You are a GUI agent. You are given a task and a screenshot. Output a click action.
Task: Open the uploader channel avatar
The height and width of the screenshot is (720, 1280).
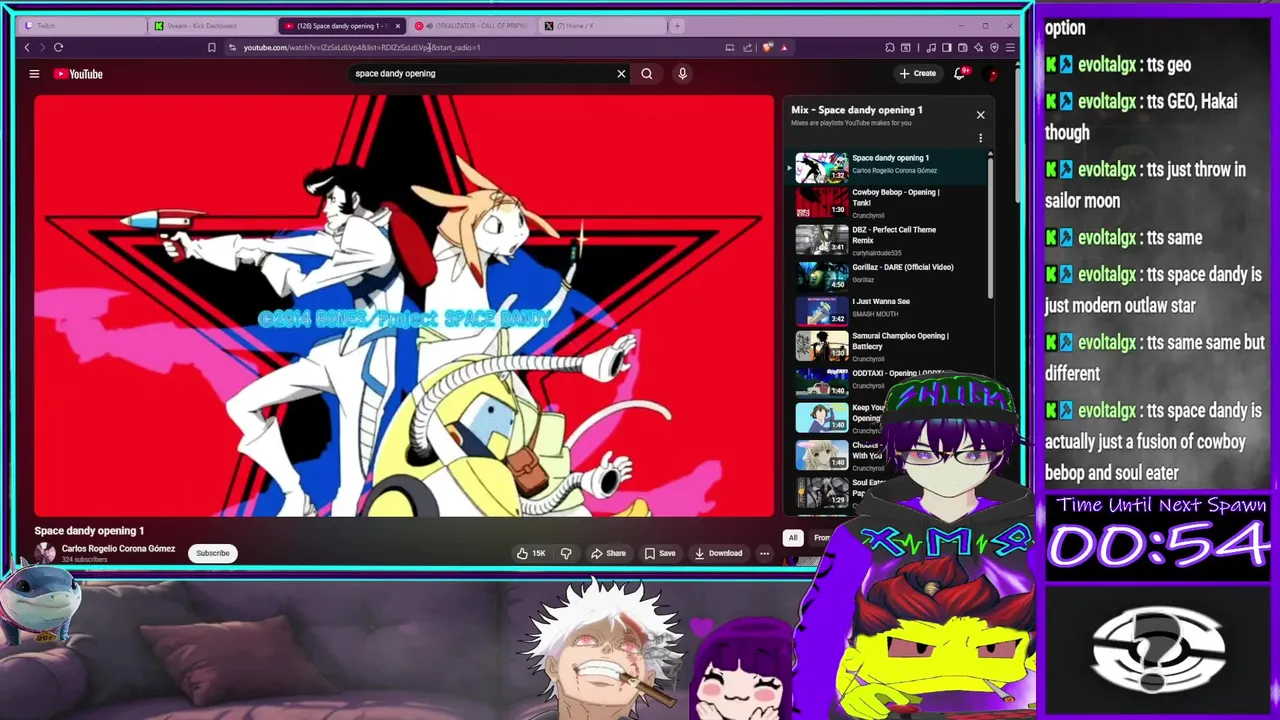tap(45, 553)
